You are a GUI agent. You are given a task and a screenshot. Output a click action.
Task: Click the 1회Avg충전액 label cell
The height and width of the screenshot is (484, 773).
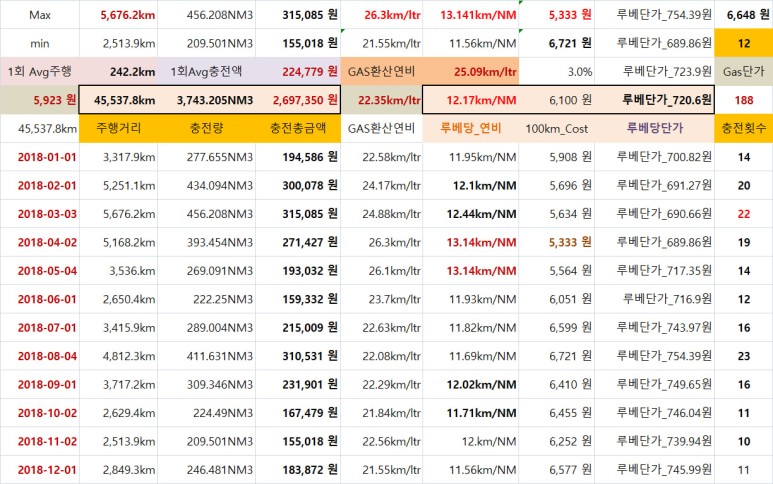207,71
